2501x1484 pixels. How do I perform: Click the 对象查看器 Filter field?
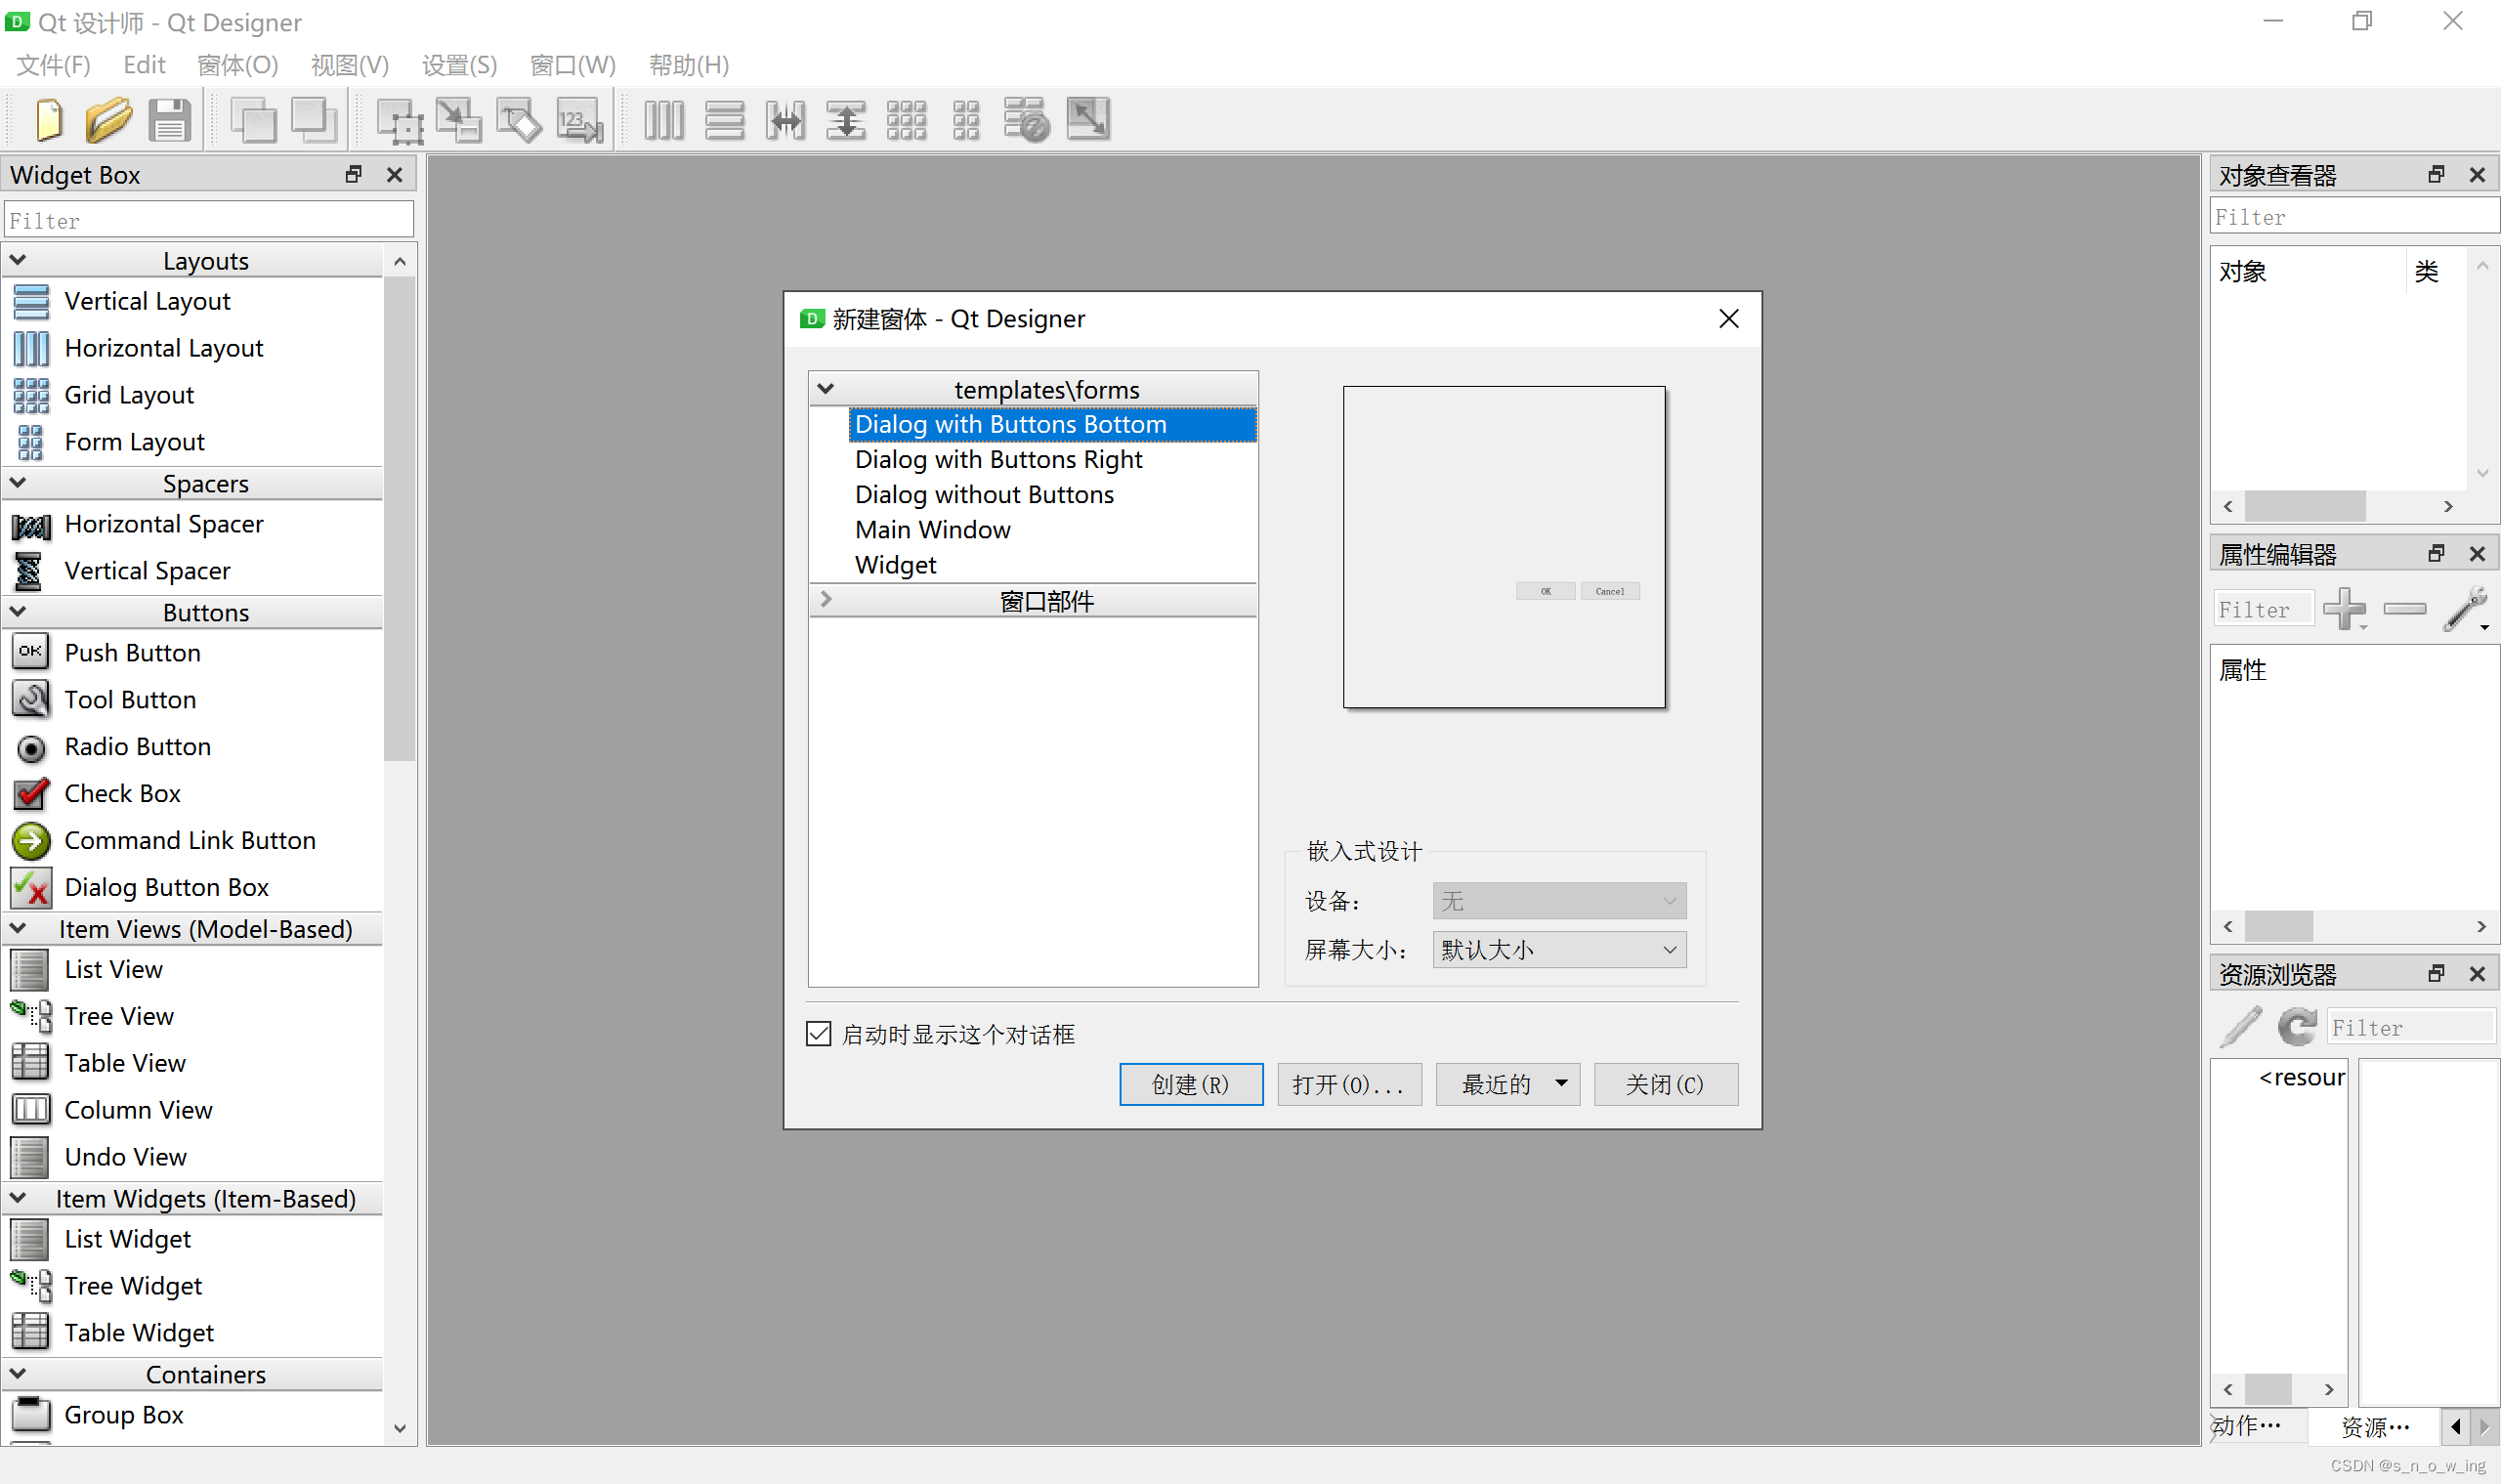(2354, 217)
